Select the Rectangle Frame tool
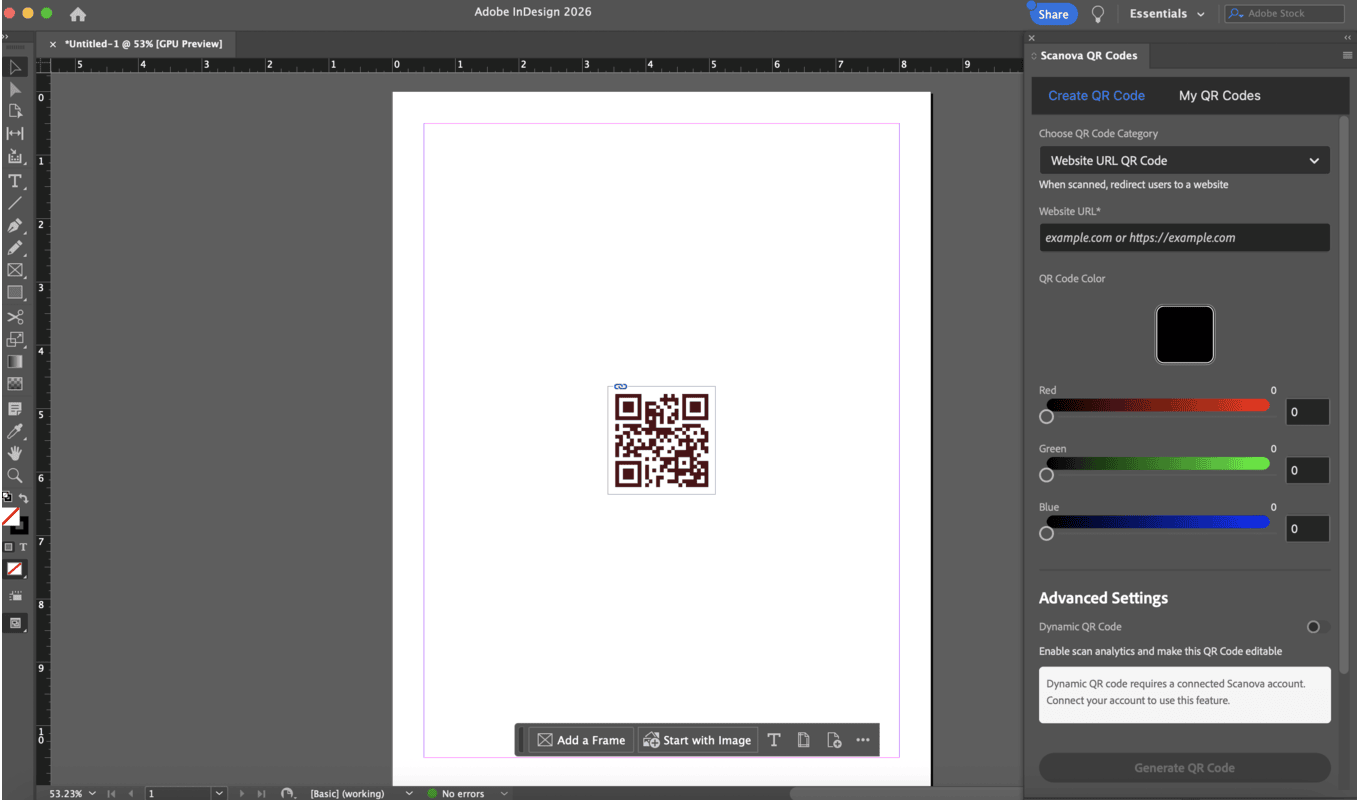Screen dimensions: 1360x800 [15, 270]
